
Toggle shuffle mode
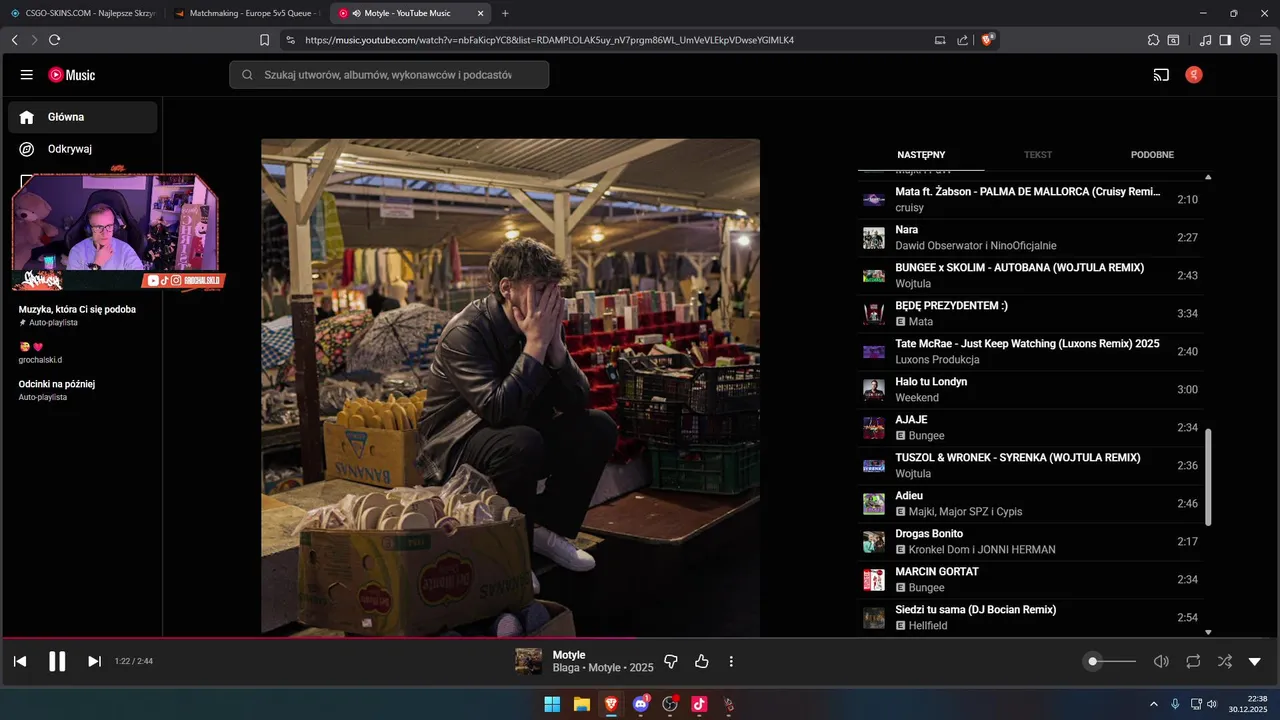click(x=1224, y=661)
